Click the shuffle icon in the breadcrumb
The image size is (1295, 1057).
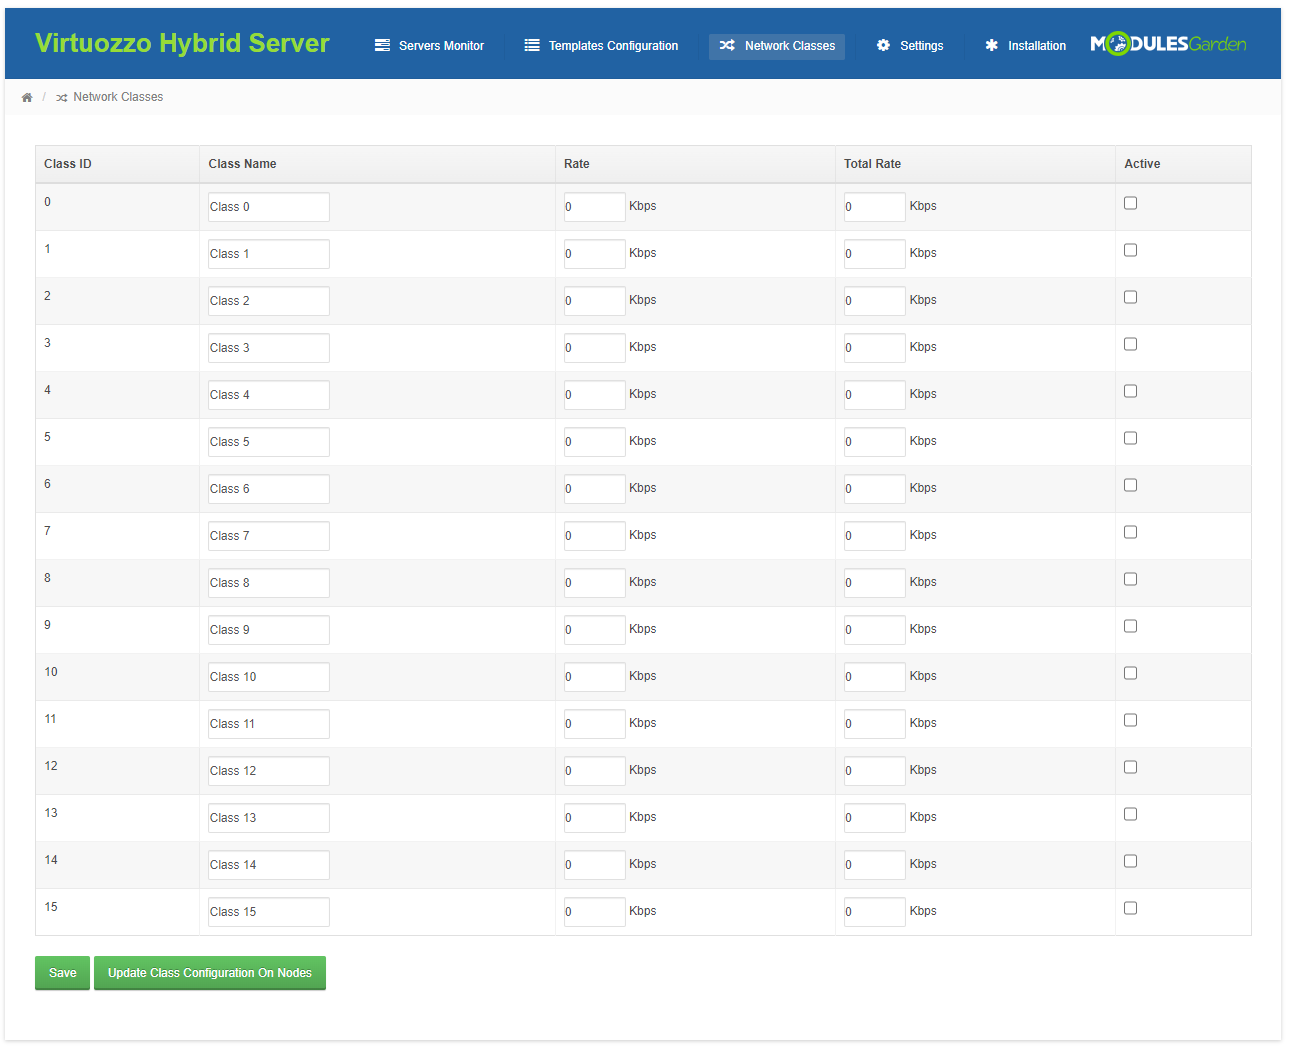(62, 98)
